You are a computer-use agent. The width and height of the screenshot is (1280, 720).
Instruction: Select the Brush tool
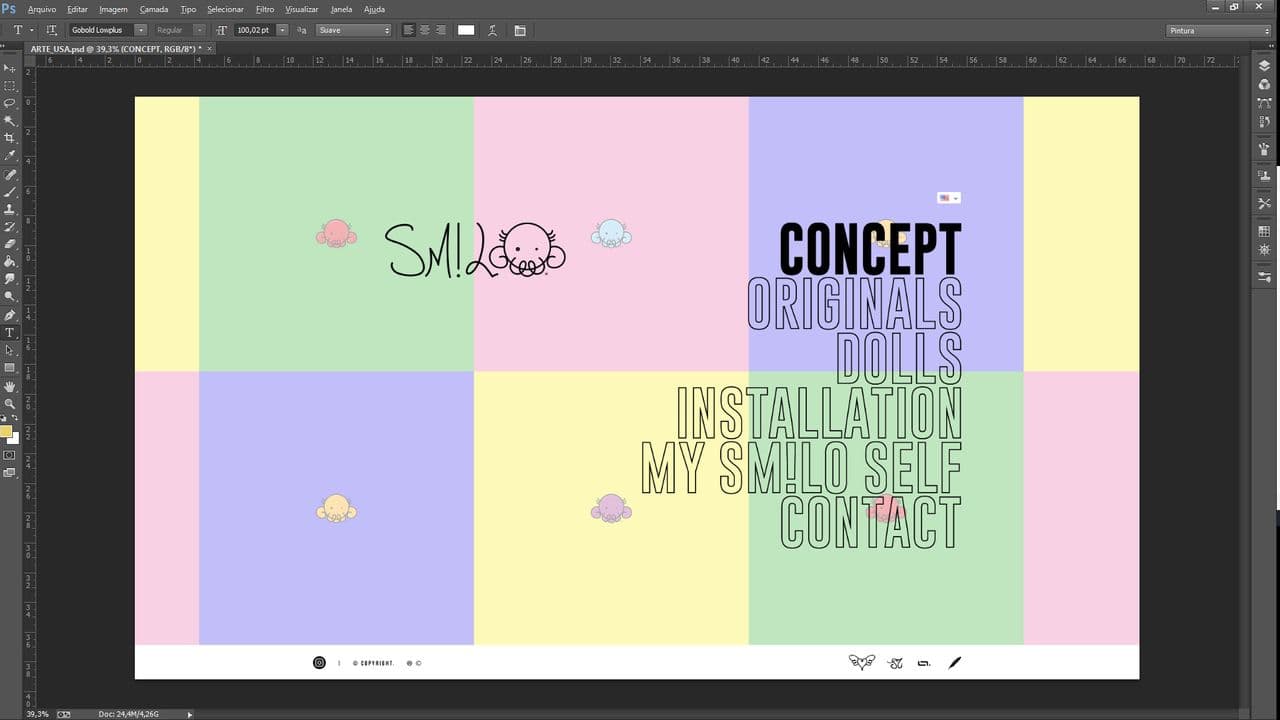[10, 190]
